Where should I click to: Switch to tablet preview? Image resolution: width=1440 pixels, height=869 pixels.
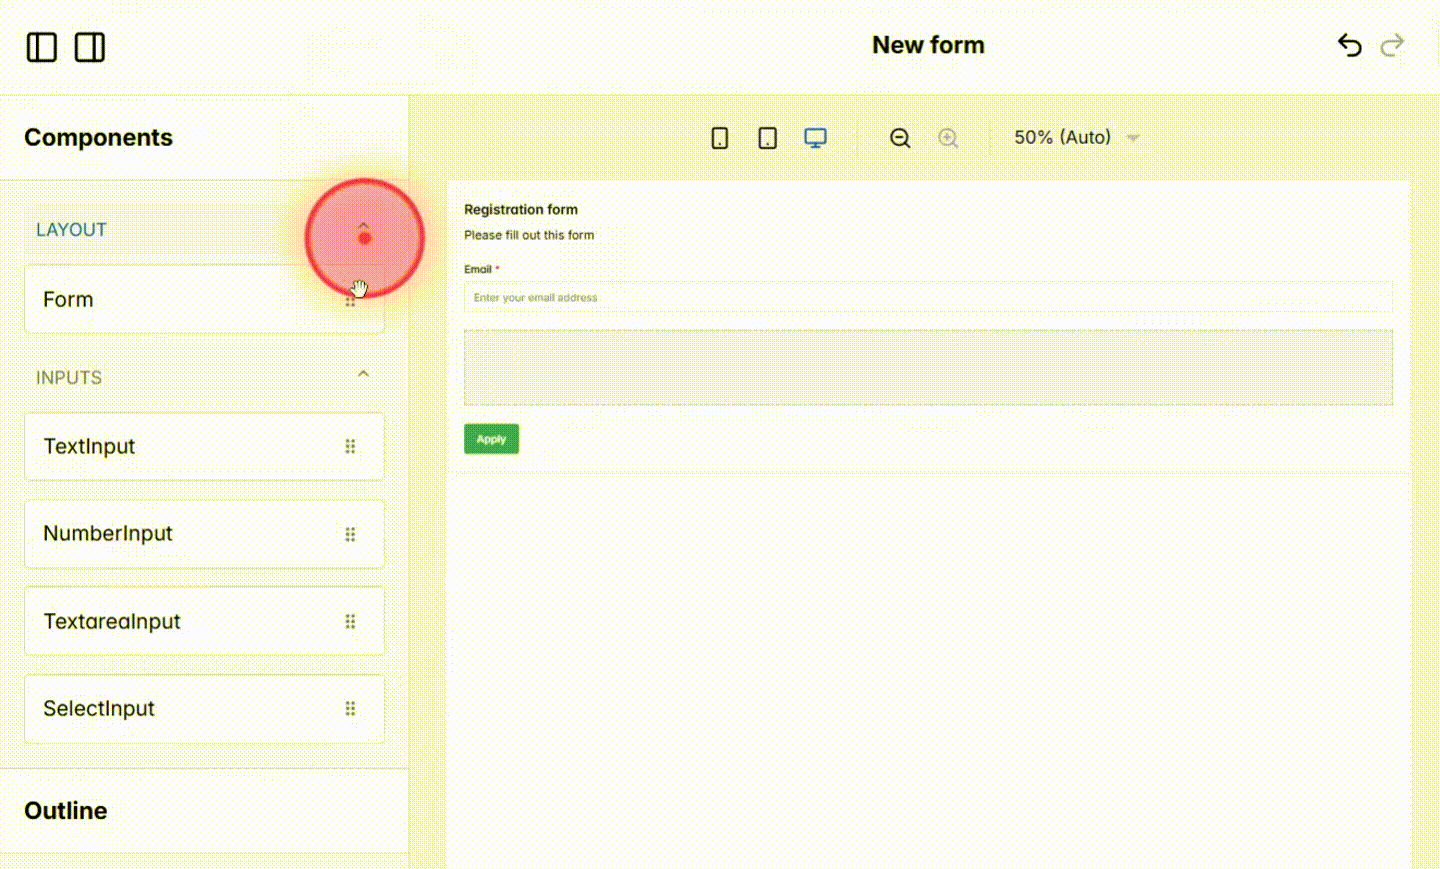(767, 137)
